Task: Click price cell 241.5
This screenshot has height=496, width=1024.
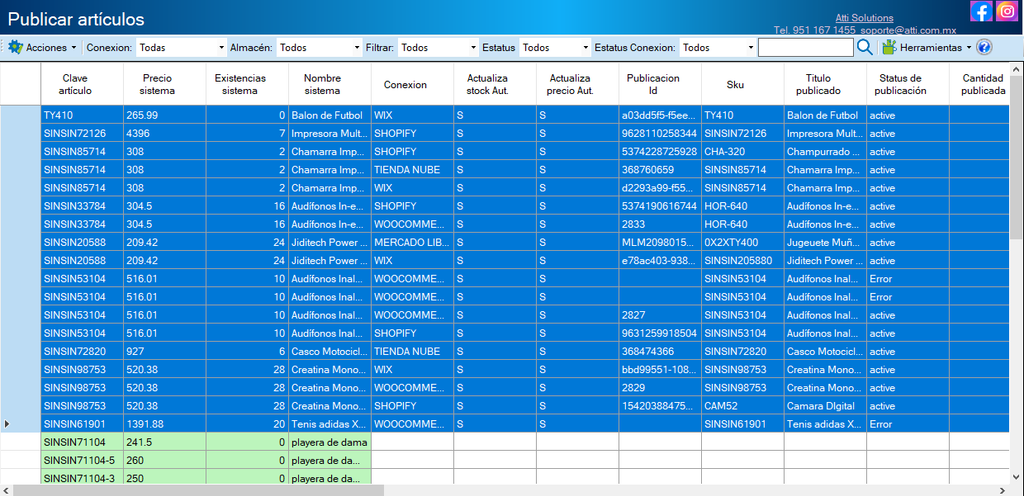Action: 164,442
